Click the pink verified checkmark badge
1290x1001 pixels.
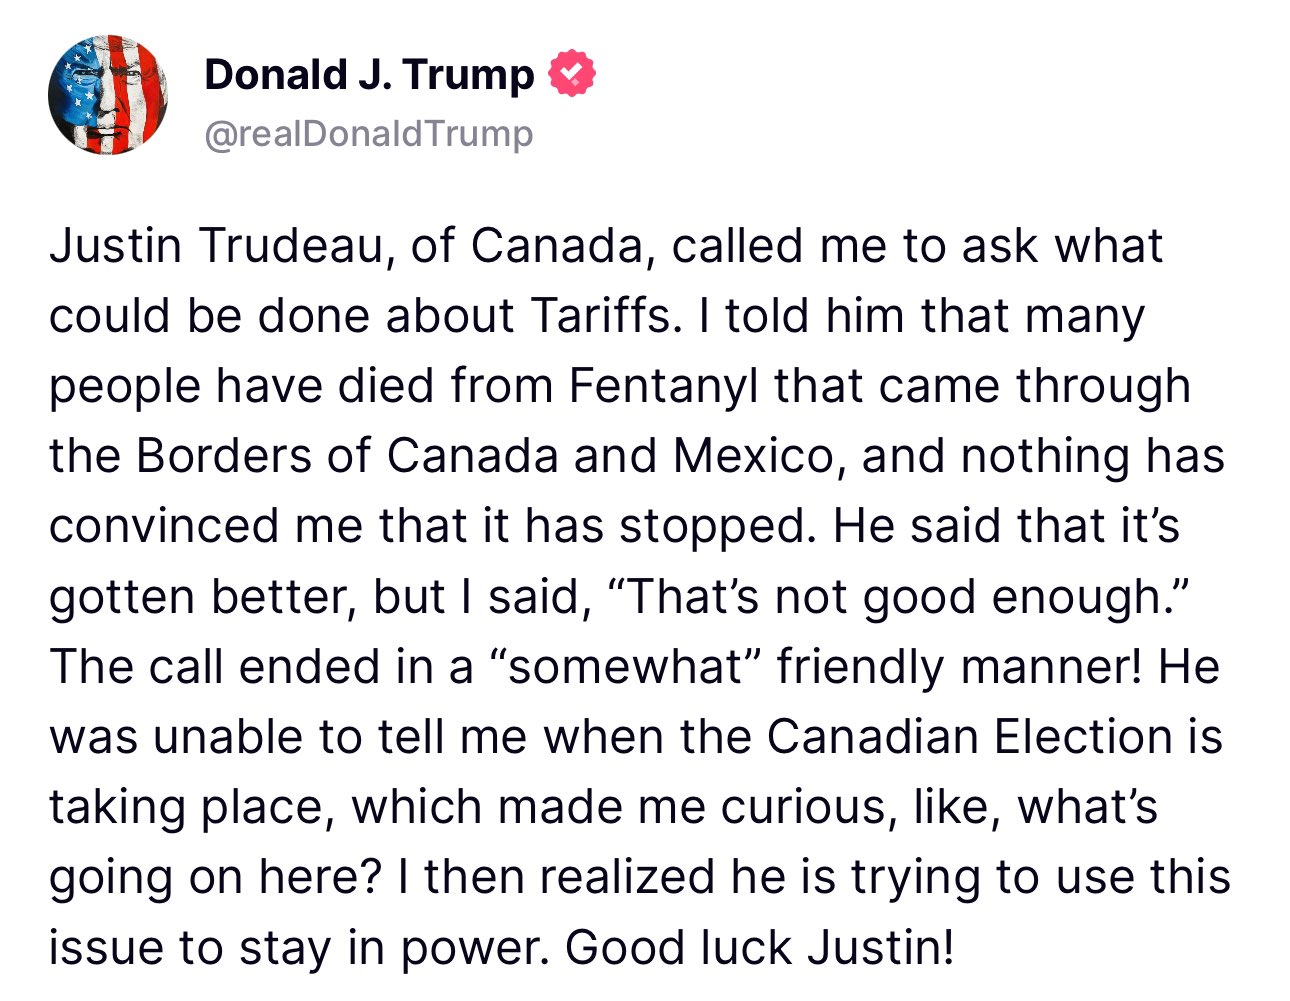(x=572, y=74)
